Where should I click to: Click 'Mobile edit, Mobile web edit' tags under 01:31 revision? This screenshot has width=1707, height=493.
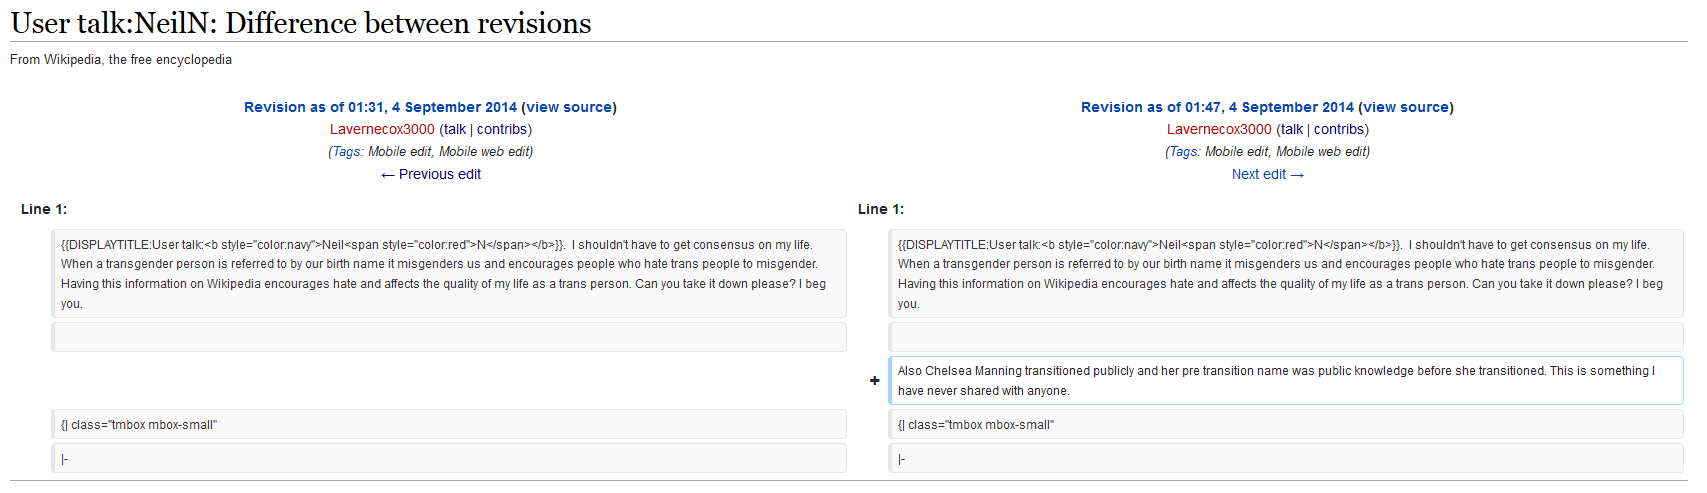(x=450, y=152)
